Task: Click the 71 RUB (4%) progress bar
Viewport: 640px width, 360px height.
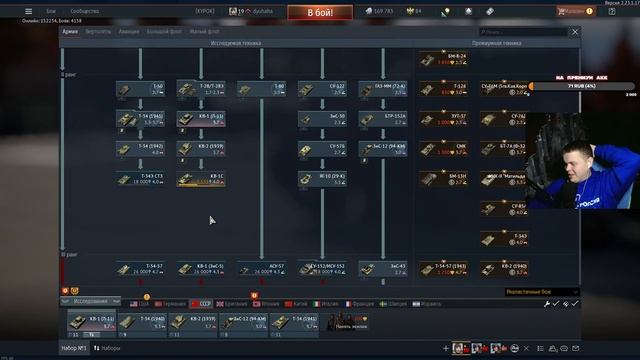Action: coord(582,86)
